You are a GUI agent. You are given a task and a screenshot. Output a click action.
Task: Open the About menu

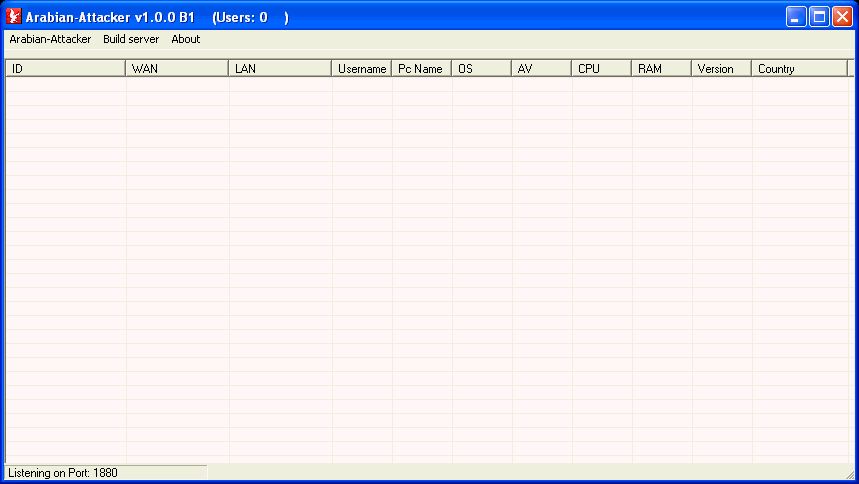185,39
